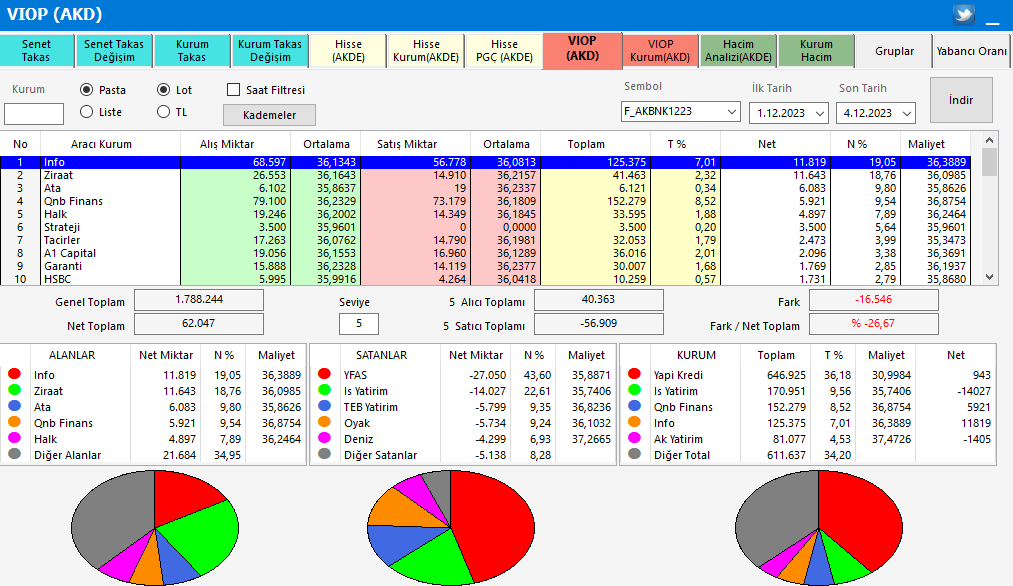Click the ALANLAR pie chart
The width and height of the screenshot is (1013, 586).
pos(155,527)
